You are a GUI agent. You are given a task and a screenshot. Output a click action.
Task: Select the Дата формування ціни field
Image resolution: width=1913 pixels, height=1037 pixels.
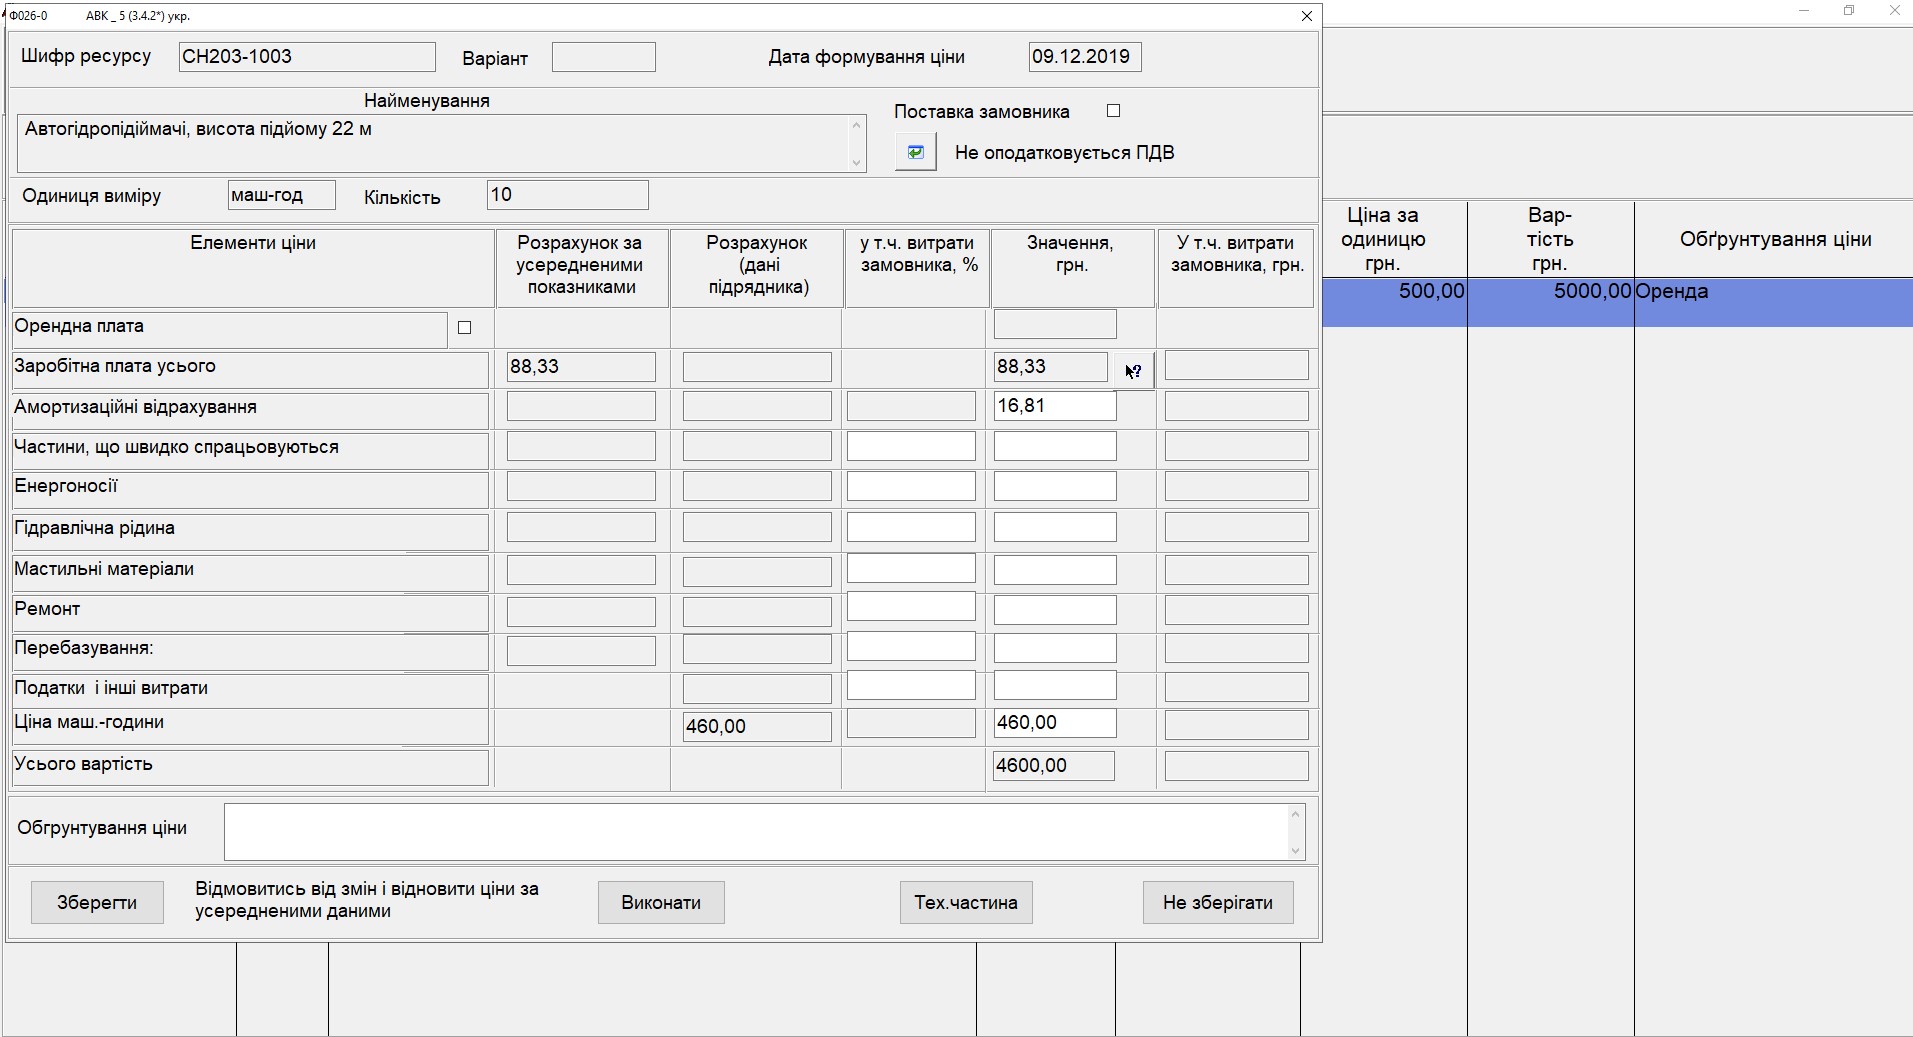(1085, 57)
